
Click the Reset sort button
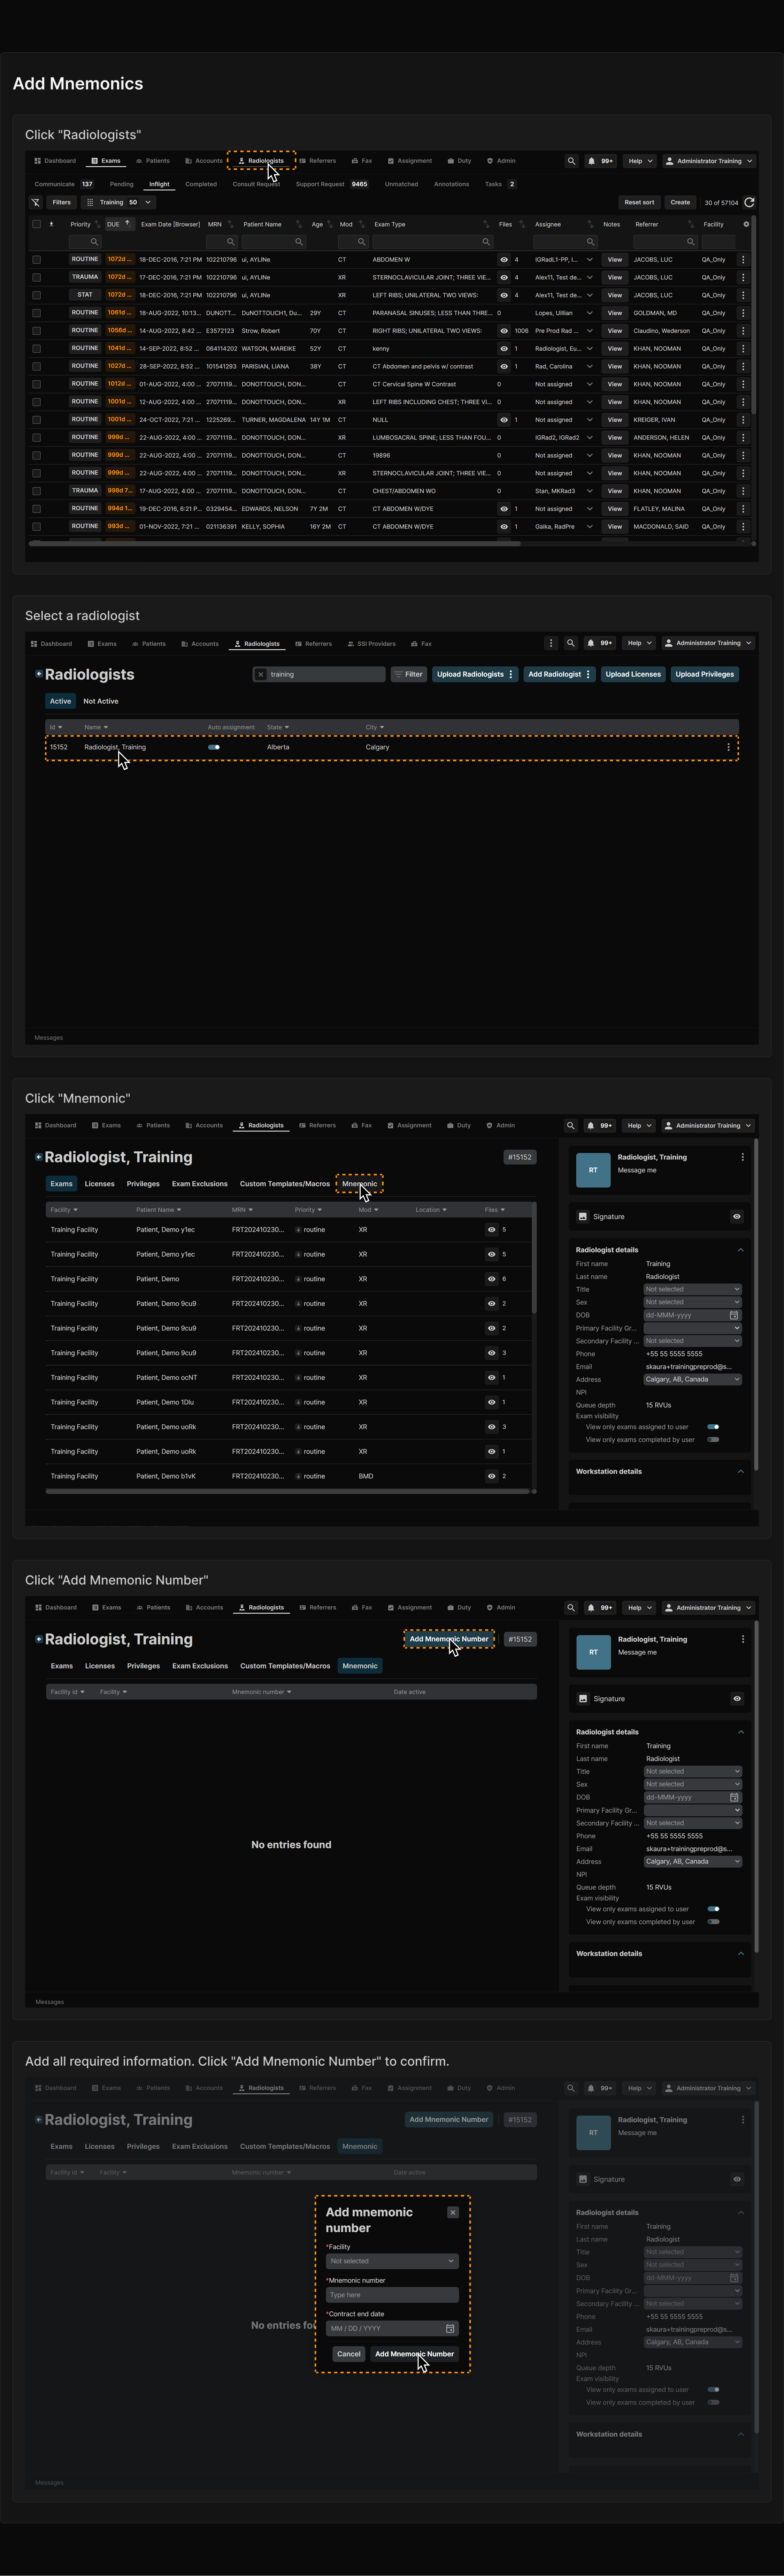[639, 202]
